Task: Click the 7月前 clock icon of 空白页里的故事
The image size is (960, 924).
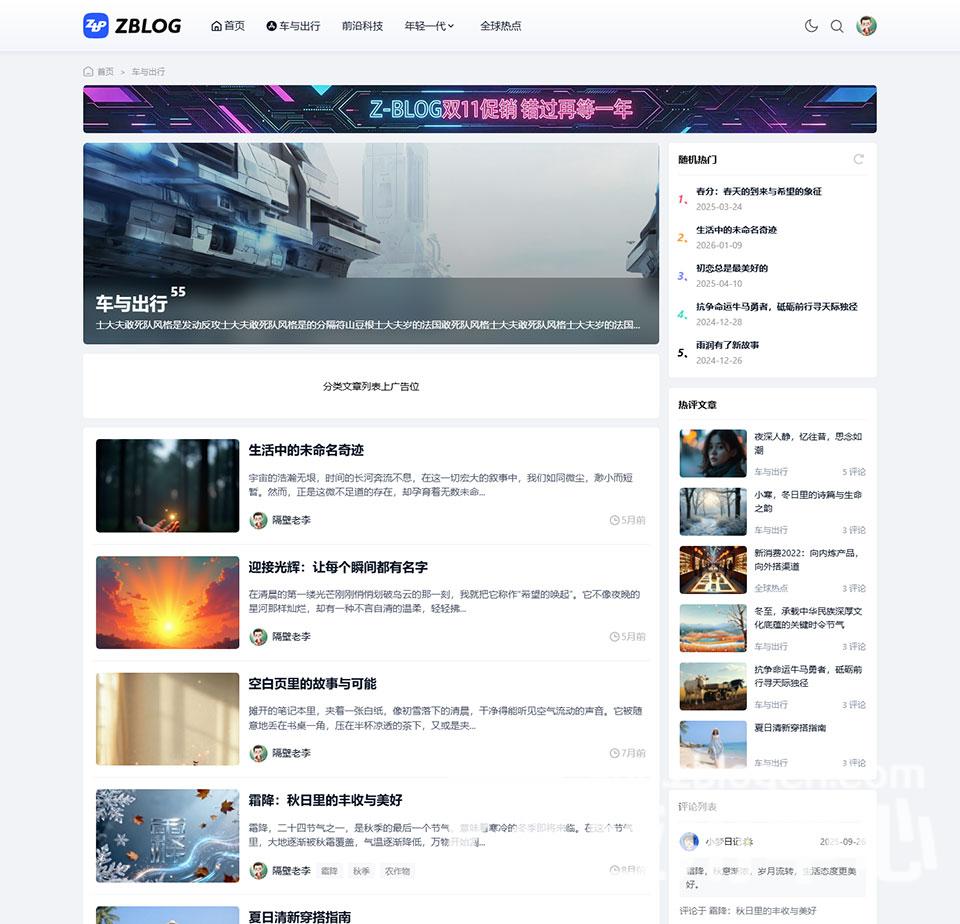Action: (614, 753)
